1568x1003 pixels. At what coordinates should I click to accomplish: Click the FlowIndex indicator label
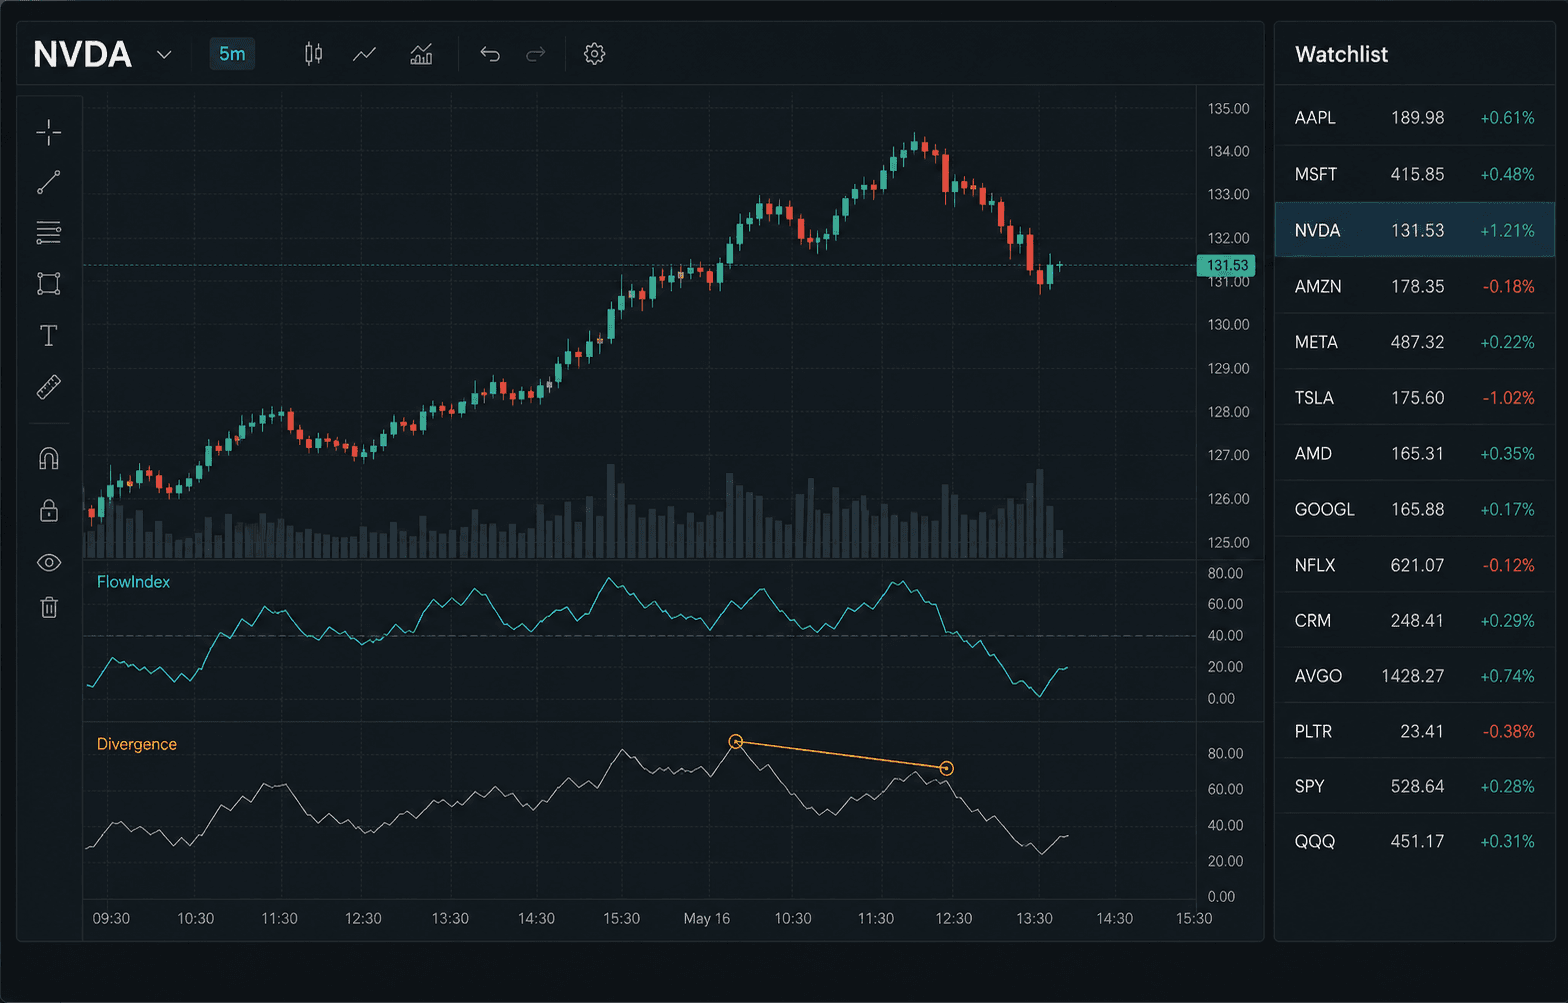point(133,582)
